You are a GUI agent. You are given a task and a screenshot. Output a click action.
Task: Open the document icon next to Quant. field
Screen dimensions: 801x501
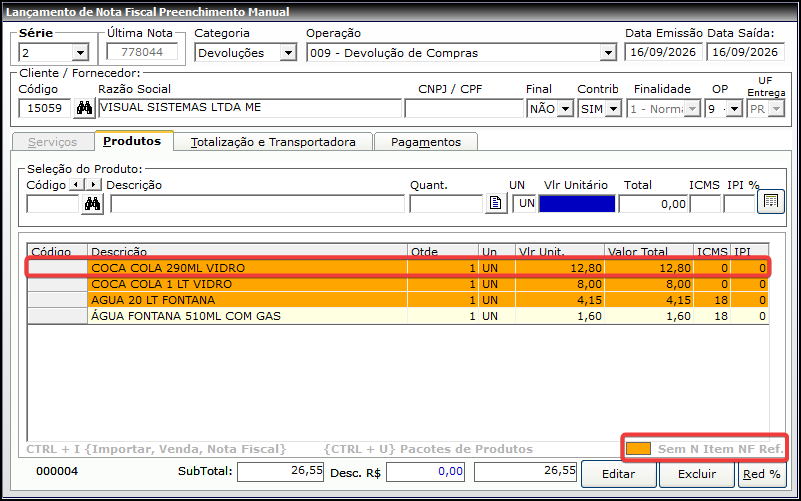click(496, 203)
